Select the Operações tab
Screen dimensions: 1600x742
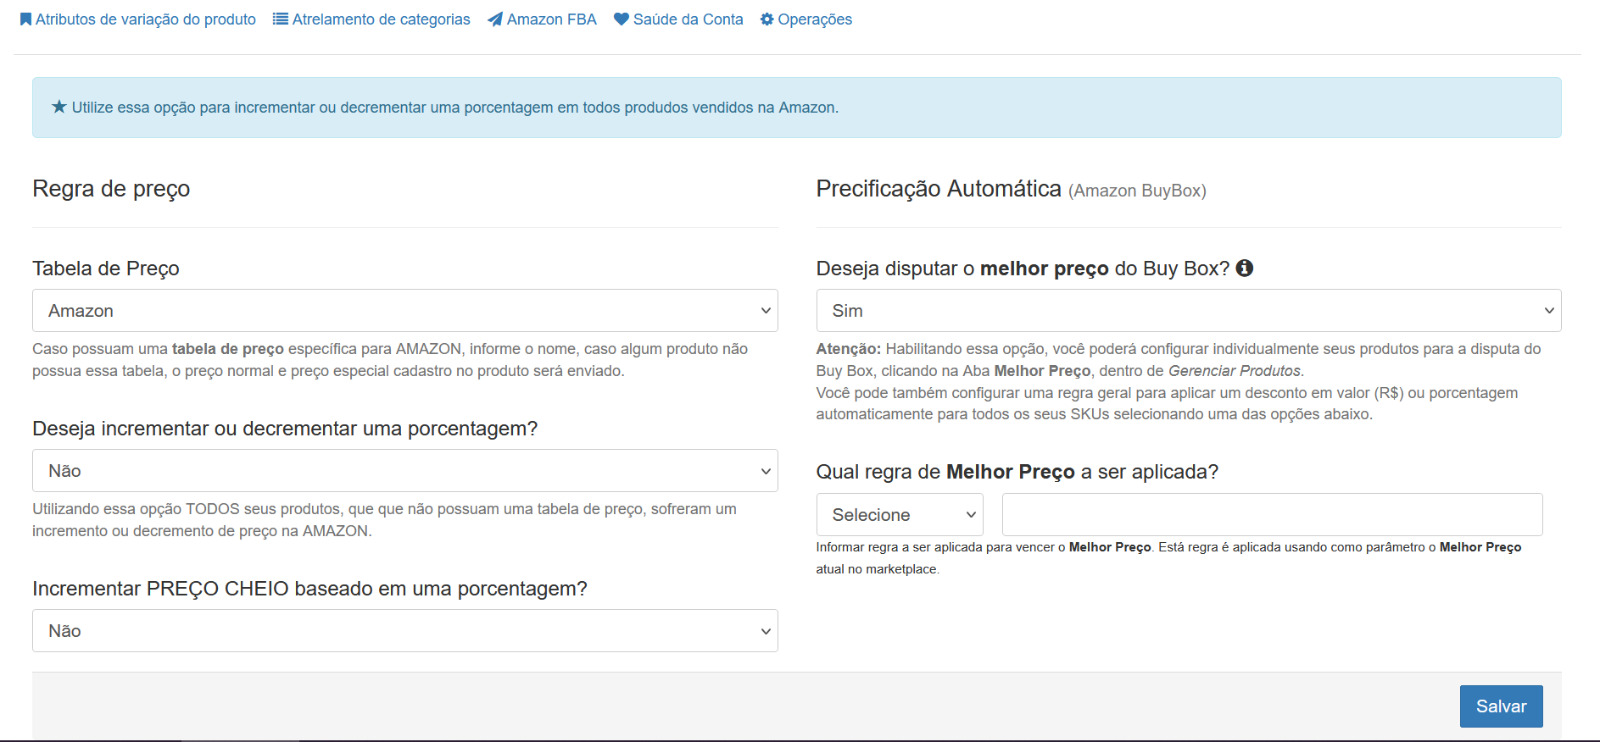pos(806,19)
